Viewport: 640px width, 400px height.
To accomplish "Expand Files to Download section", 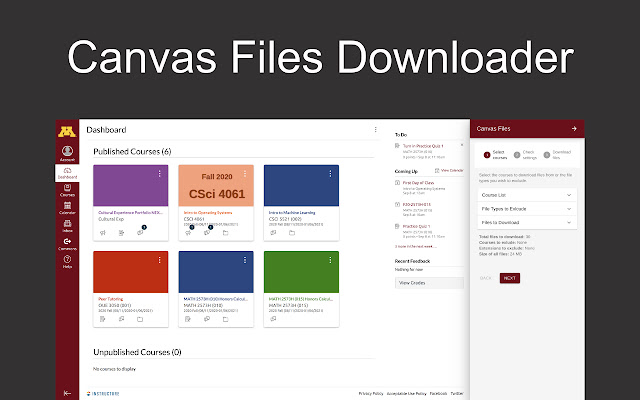I will tap(527, 222).
